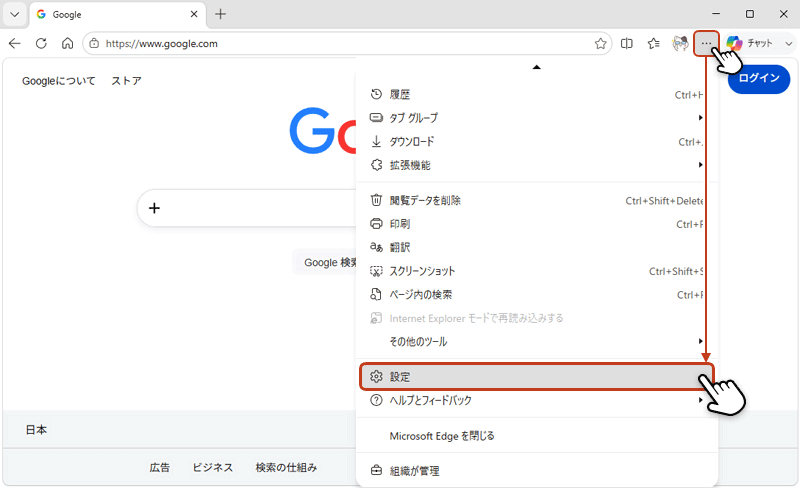Add this page to favorites star
This screenshot has height=488, width=800.
pyautogui.click(x=601, y=44)
